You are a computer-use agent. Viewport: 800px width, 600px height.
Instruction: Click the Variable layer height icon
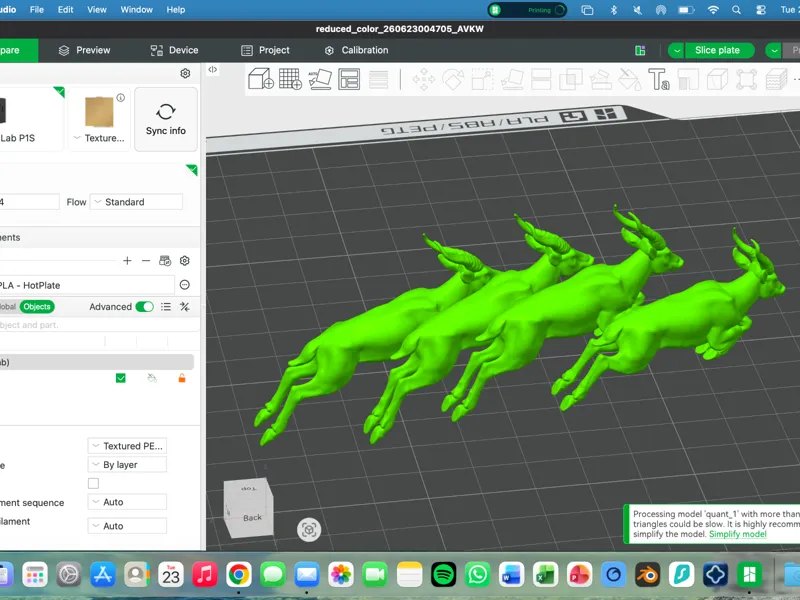379,79
